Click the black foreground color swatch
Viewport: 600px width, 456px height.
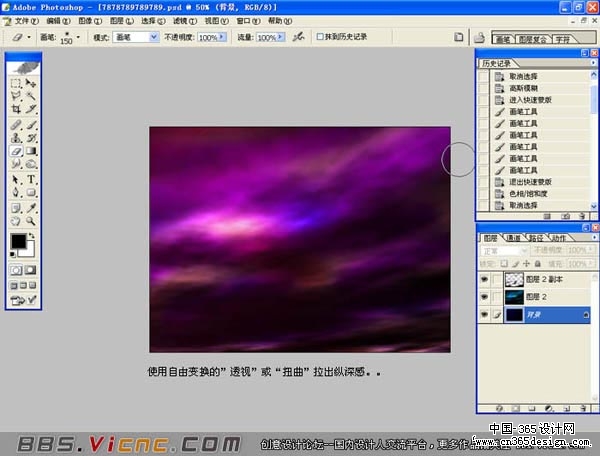click(18, 241)
